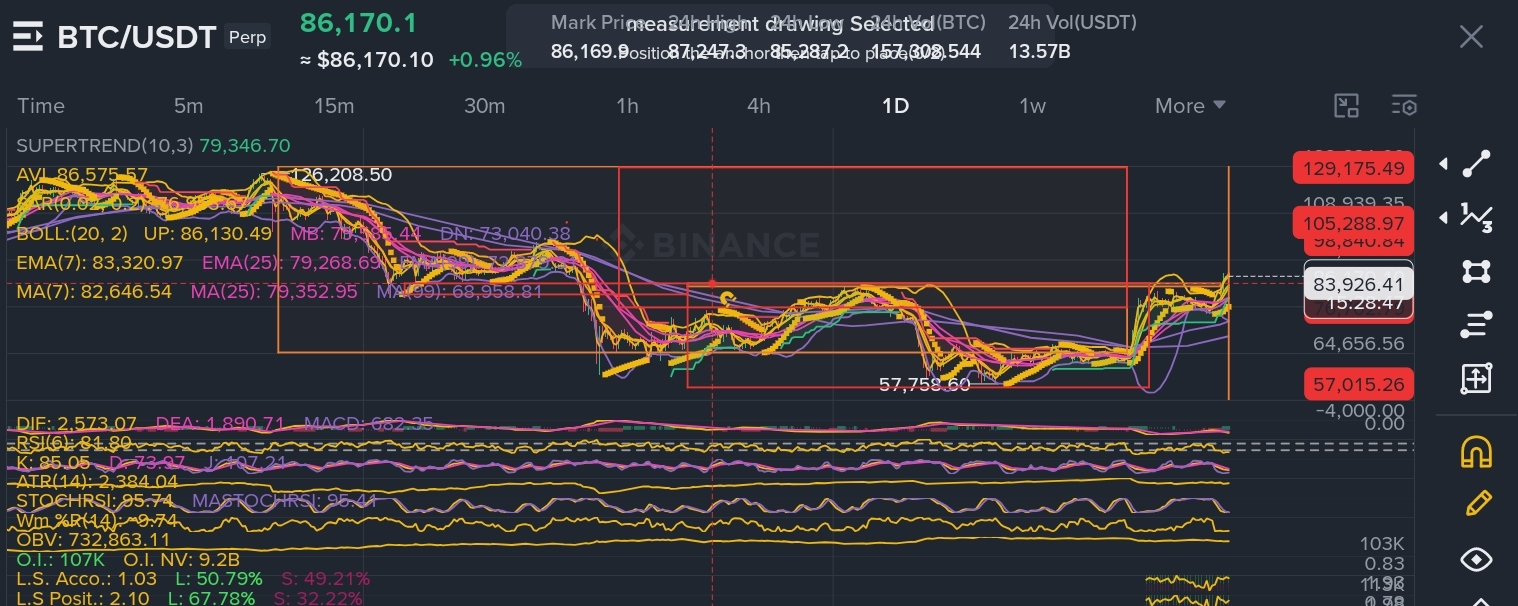Select the 1w timeframe
Viewport: 1518px width, 606px height.
click(x=1032, y=106)
